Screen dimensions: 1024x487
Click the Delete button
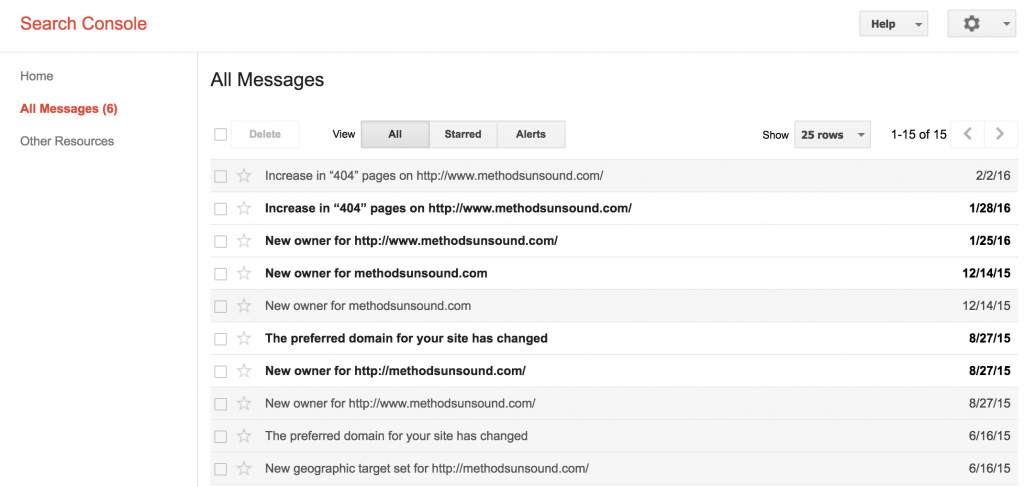pyautogui.click(x=265, y=134)
